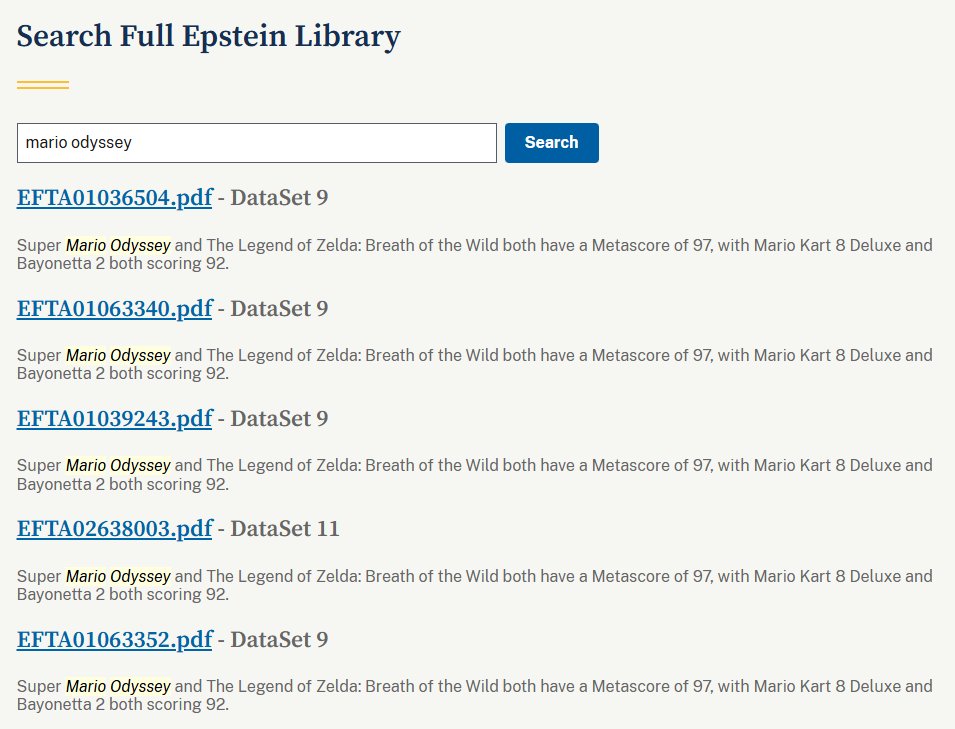Open EFTA01063352.pdf link
The height and width of the screenshot is (729, 955).
115,639
